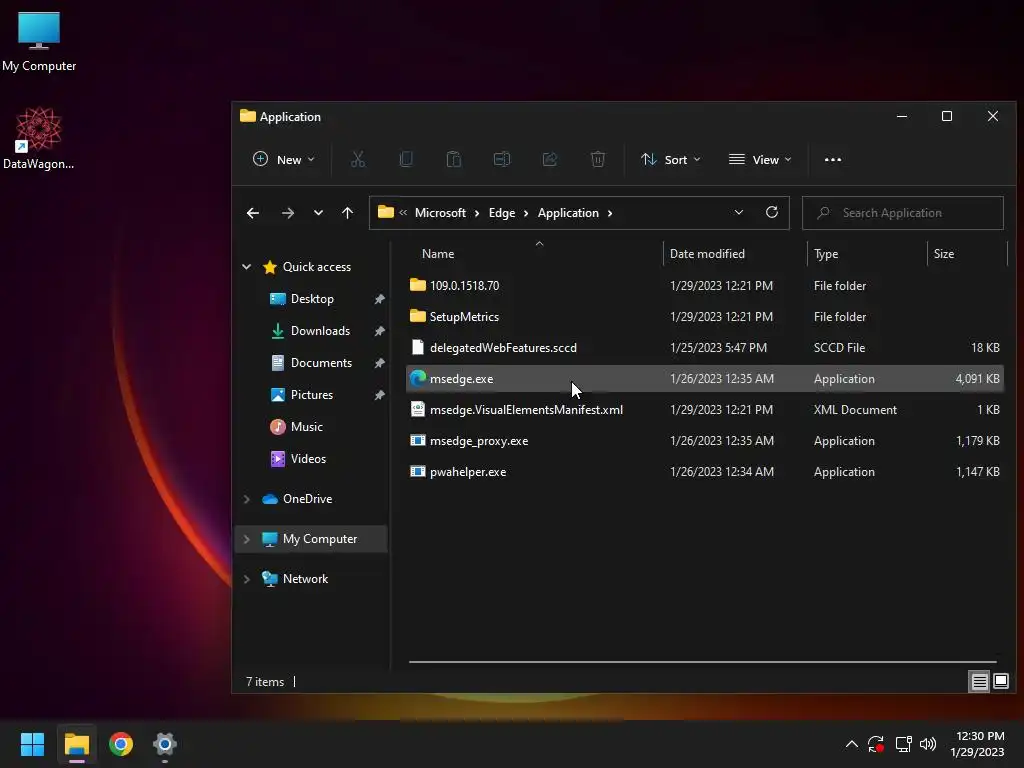1024x768 pixels.
Task: Show hidden tray icons chevron
Action: (x=852, y=744)
